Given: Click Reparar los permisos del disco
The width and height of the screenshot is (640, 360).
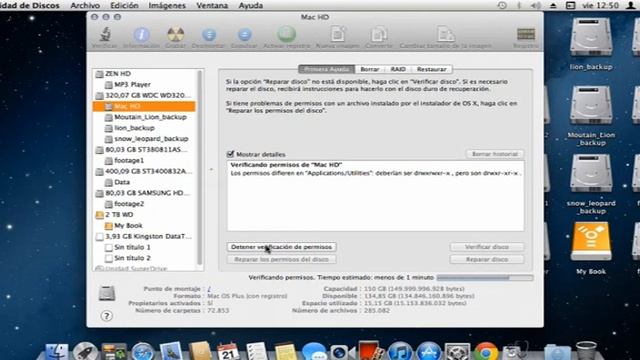Looking at the screenshot, I should 281,259.
